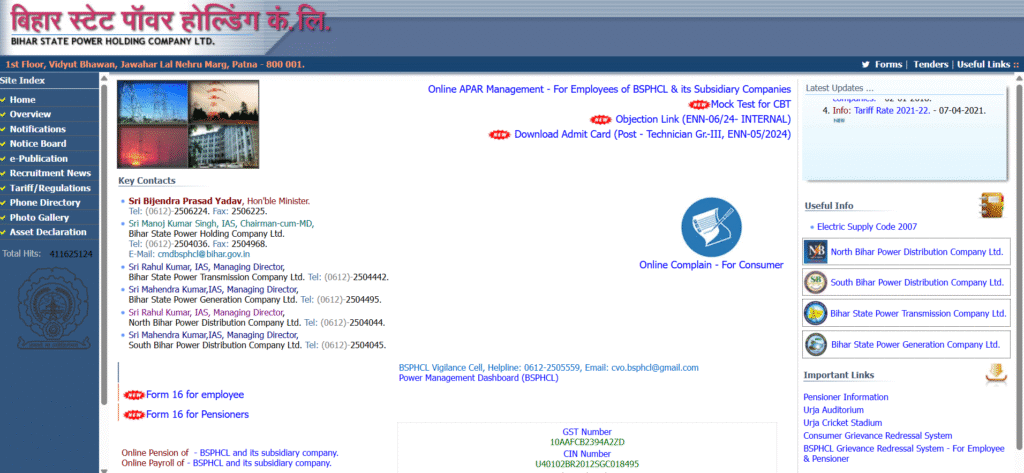The width and height of the screenshot is (1024, 473).
Task: Open Phone Directory in the Site Index
Action: point(44,203)
